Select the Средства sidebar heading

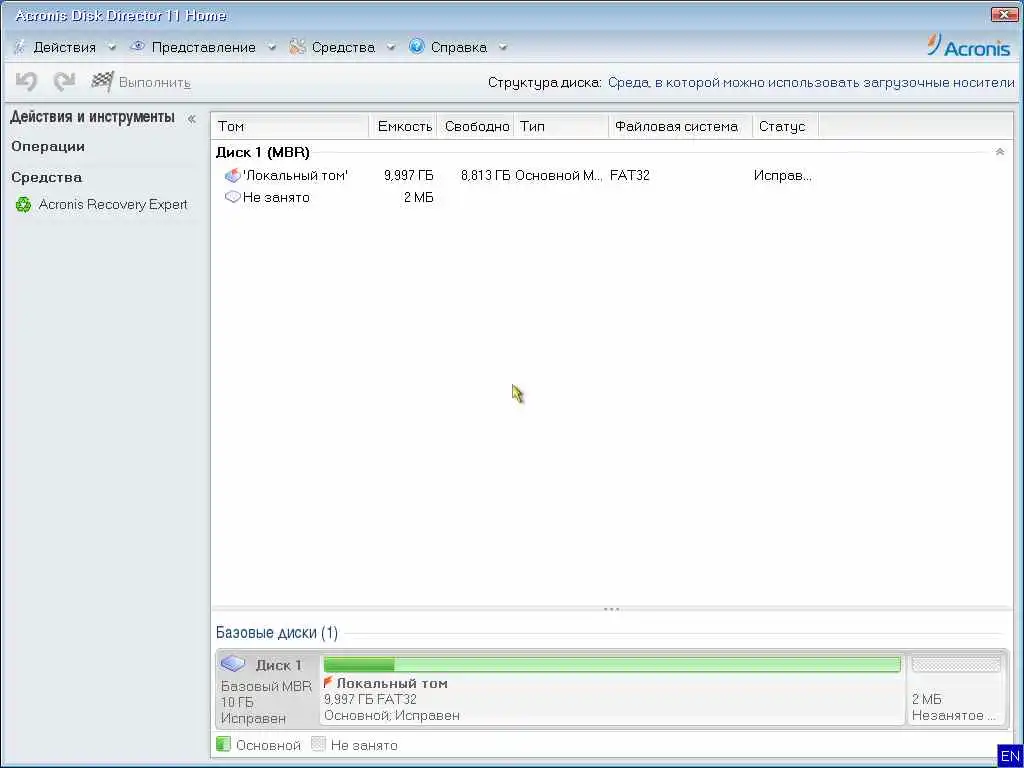click(x=46, y=177)
